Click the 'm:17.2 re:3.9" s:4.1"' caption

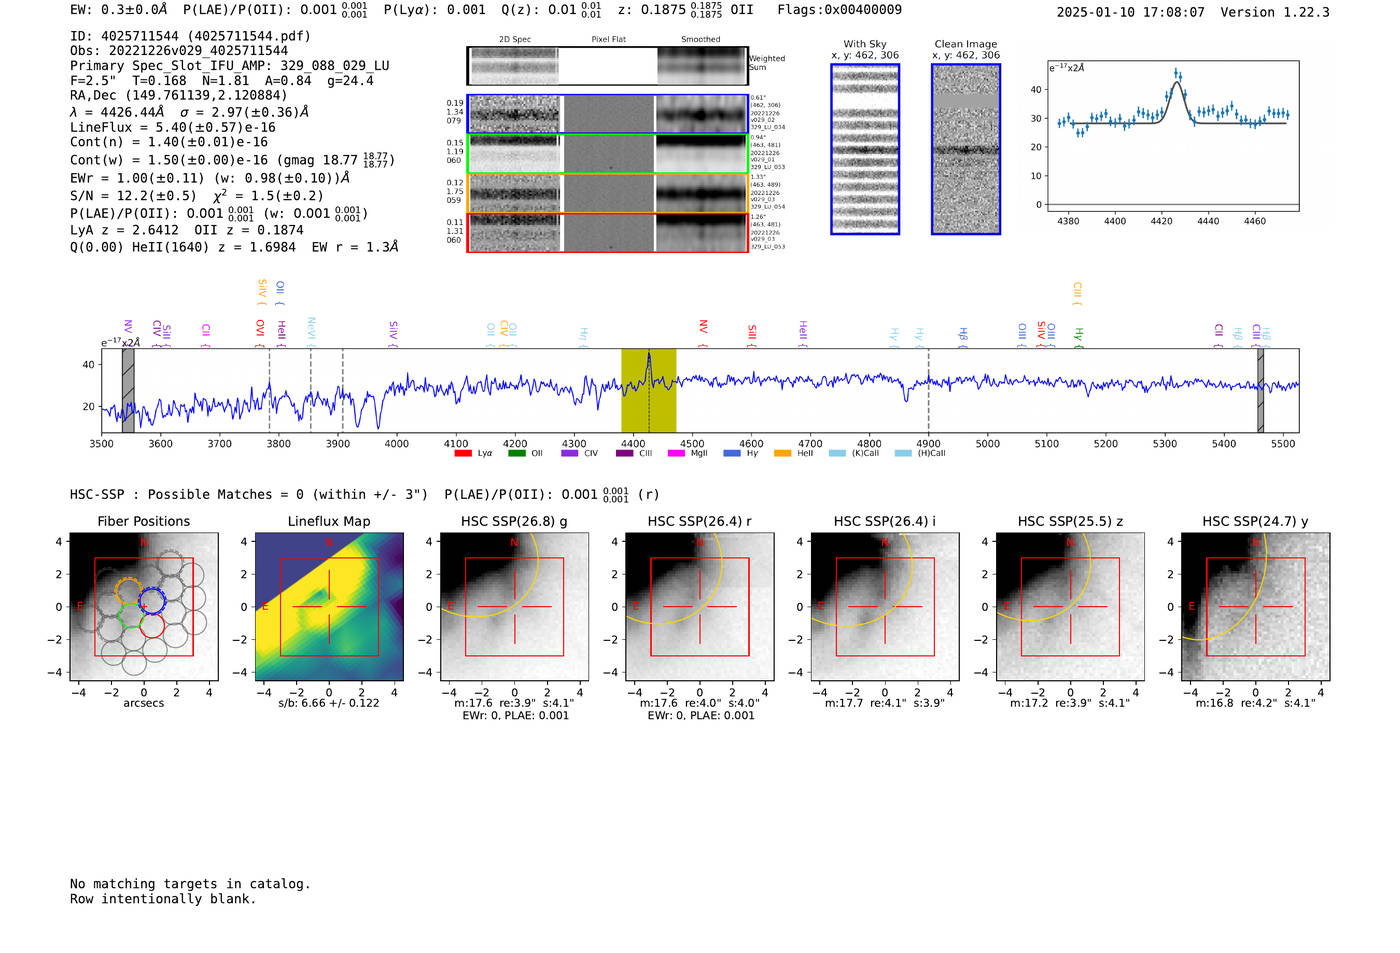tap(1070, 703)
